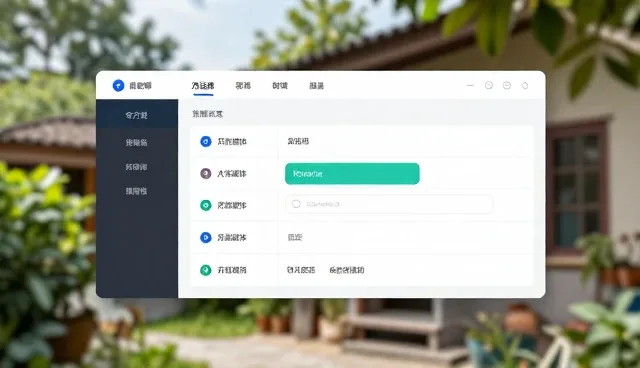
Task: Select the radio circle inside the text field
Action: click(296, 204)
